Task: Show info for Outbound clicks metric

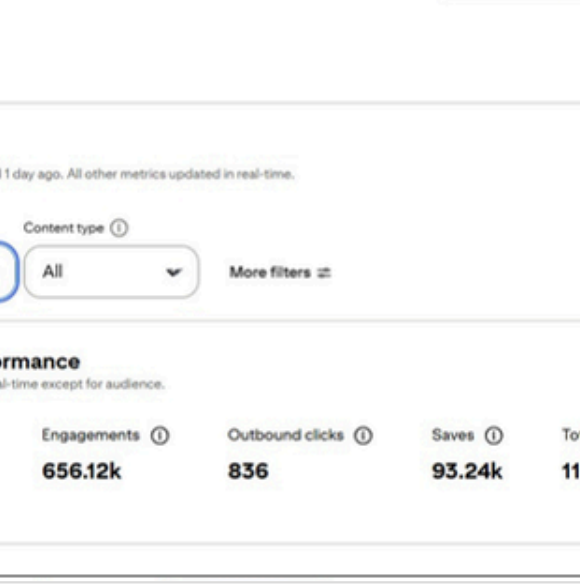Action: 363,435
